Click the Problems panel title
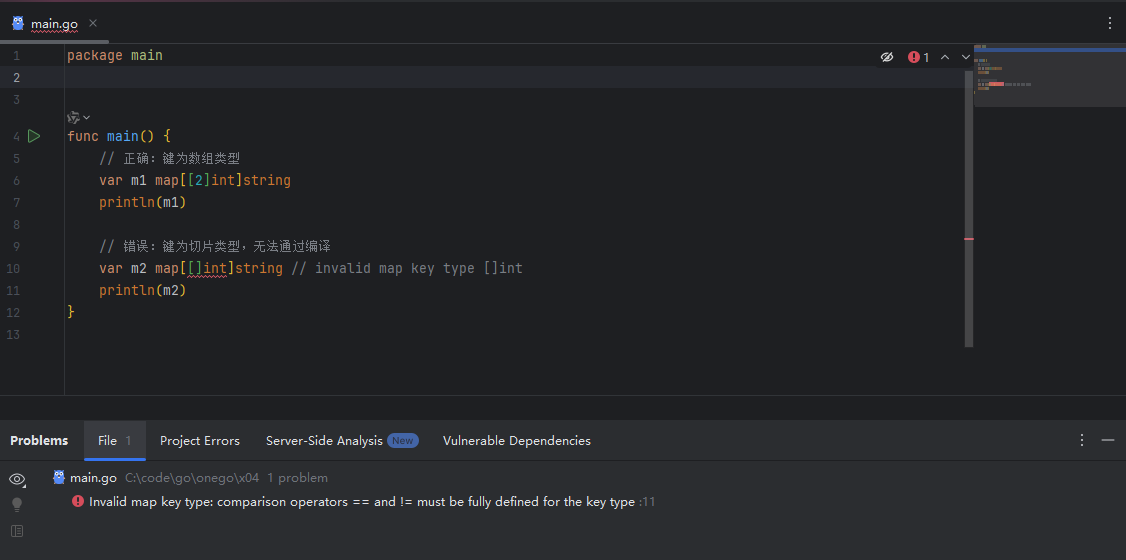 (x=39, y=440)
